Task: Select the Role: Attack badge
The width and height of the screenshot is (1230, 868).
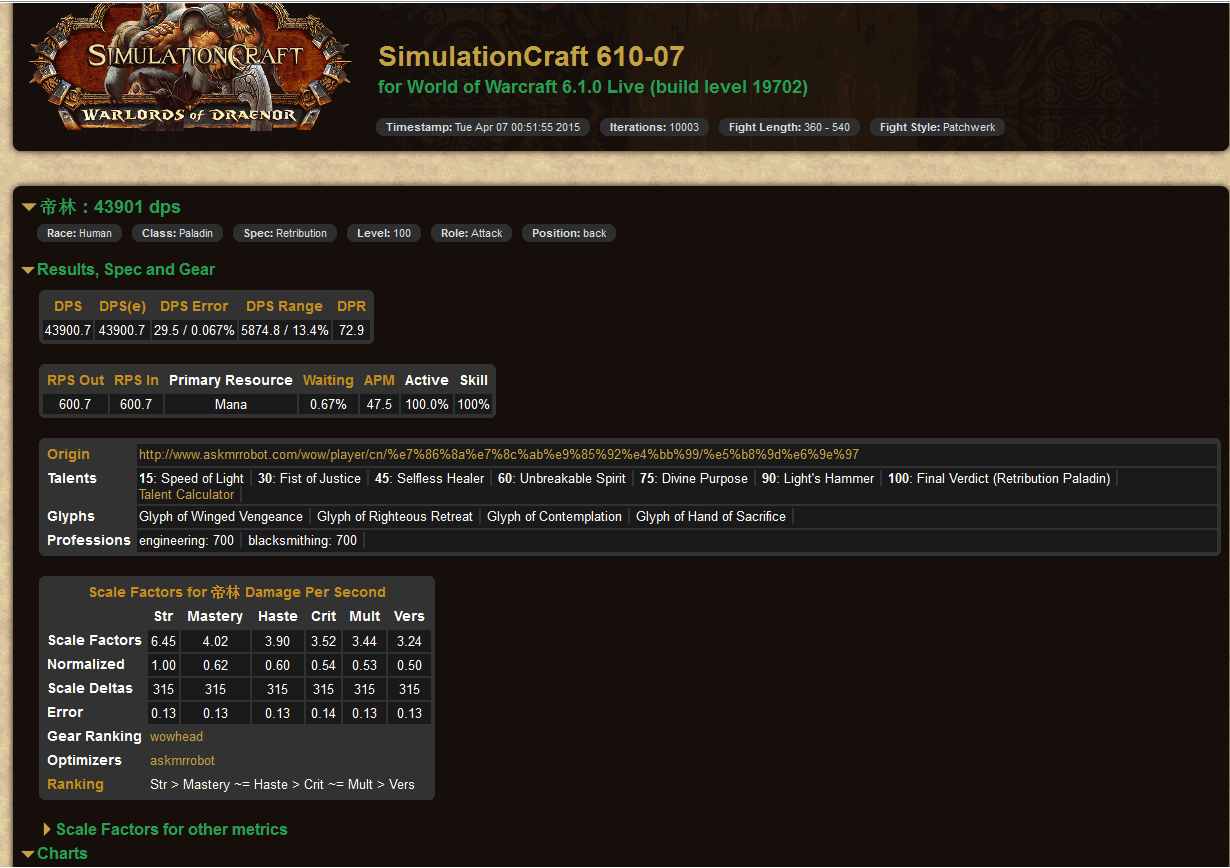Action: click(472, 233)
